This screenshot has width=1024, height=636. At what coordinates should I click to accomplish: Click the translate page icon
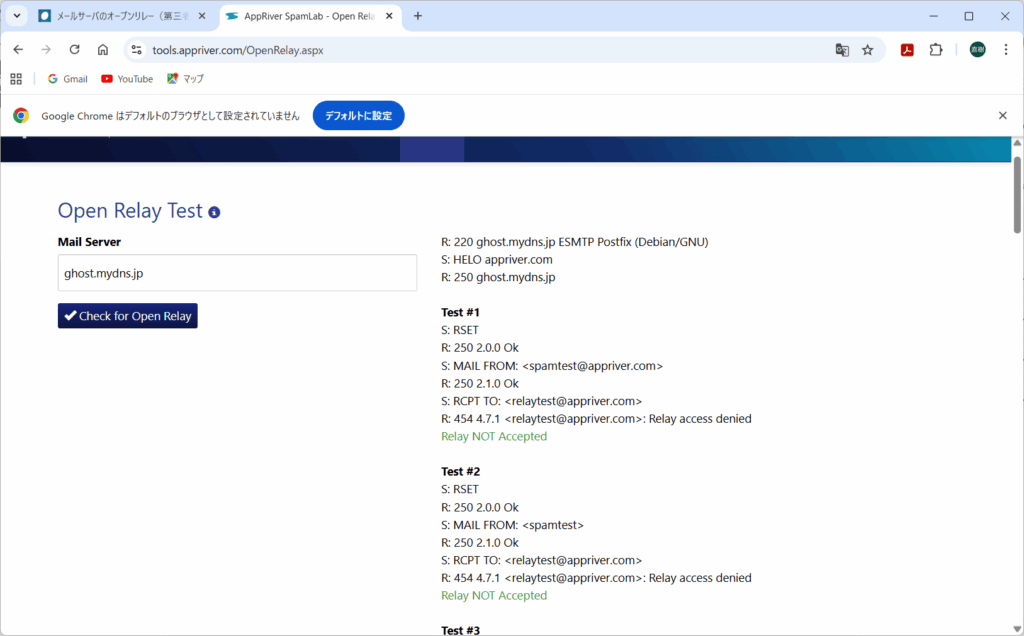click(x=842, y=50)
